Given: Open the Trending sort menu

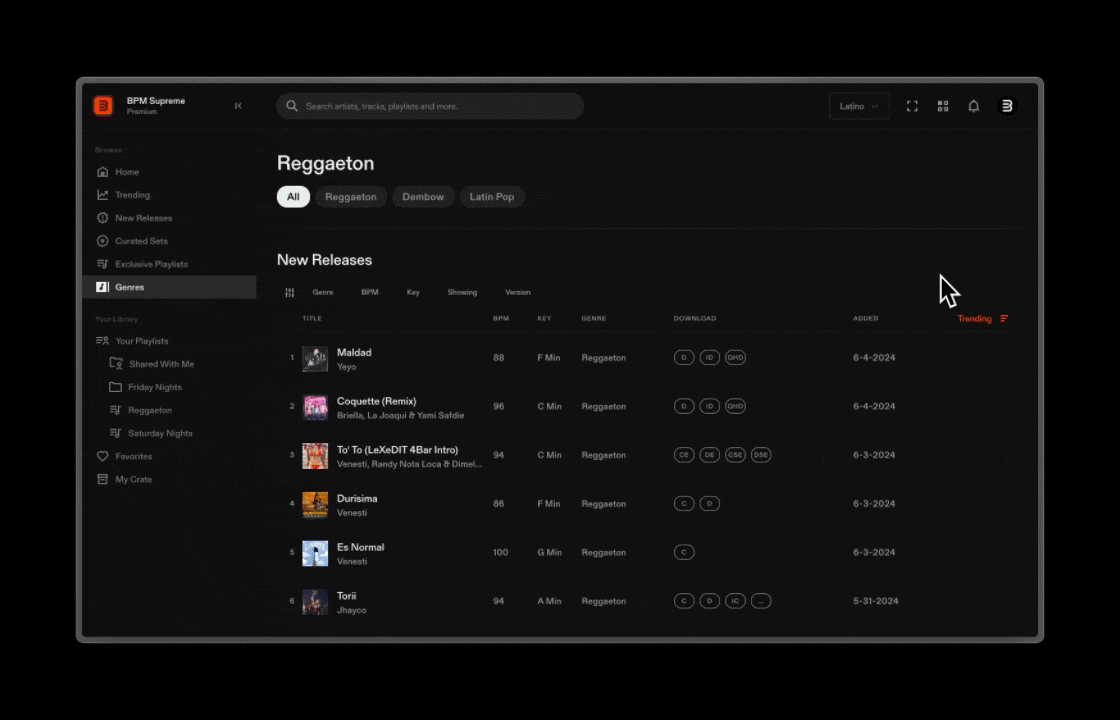Looking at the screenshot, I should 983,319.
